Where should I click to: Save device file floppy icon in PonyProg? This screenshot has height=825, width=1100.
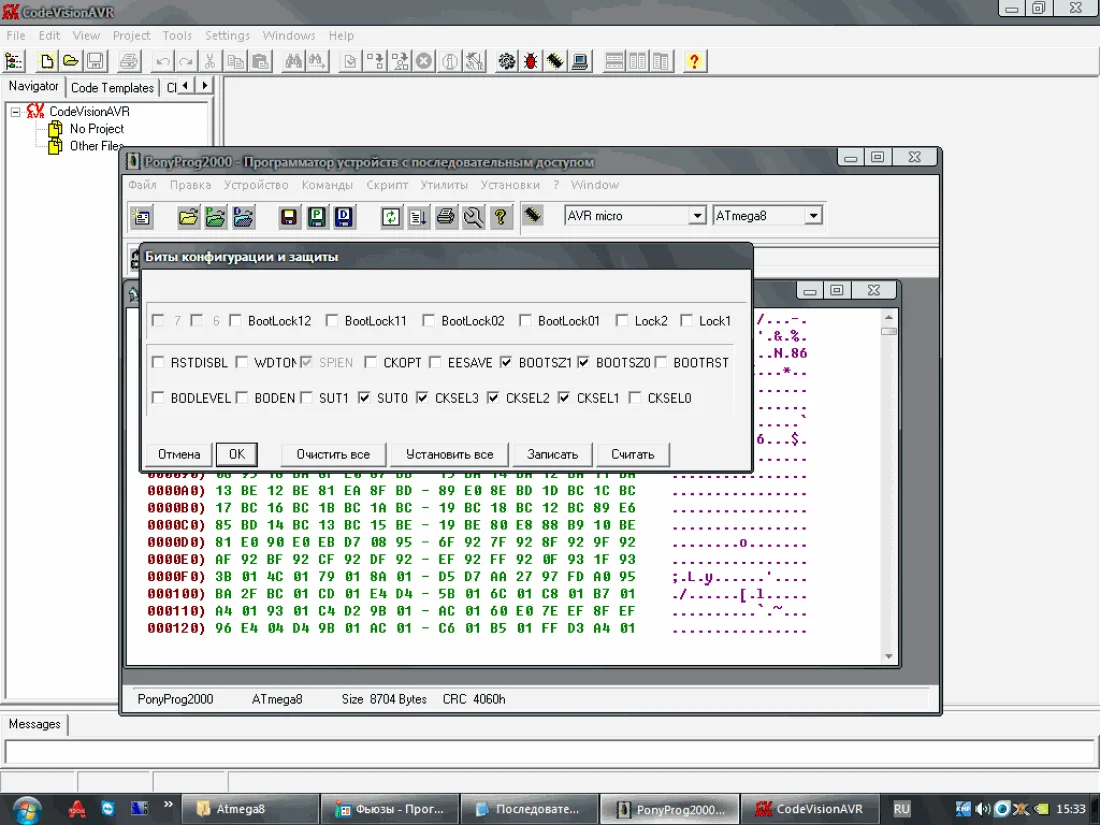(288, 217)
